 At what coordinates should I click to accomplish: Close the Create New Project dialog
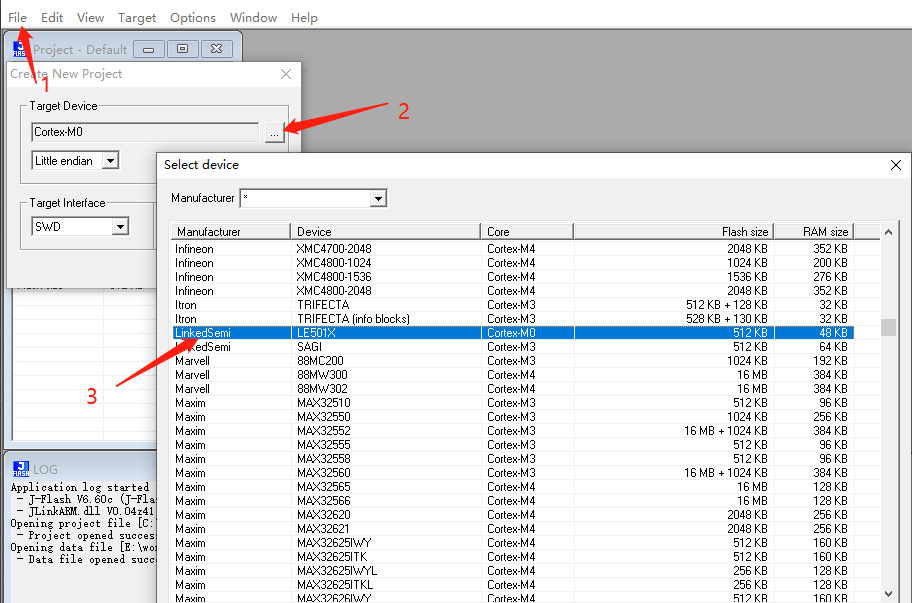pos(286,74)
